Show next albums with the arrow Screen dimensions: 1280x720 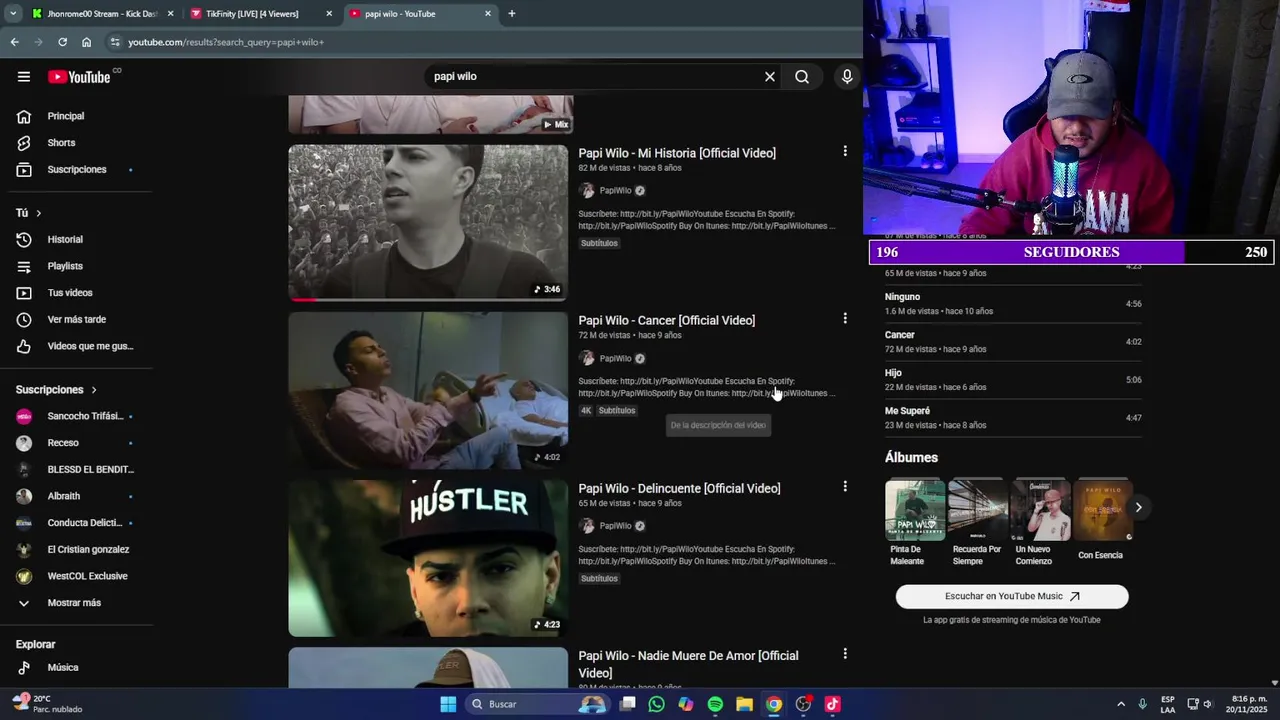(1138, 508)
